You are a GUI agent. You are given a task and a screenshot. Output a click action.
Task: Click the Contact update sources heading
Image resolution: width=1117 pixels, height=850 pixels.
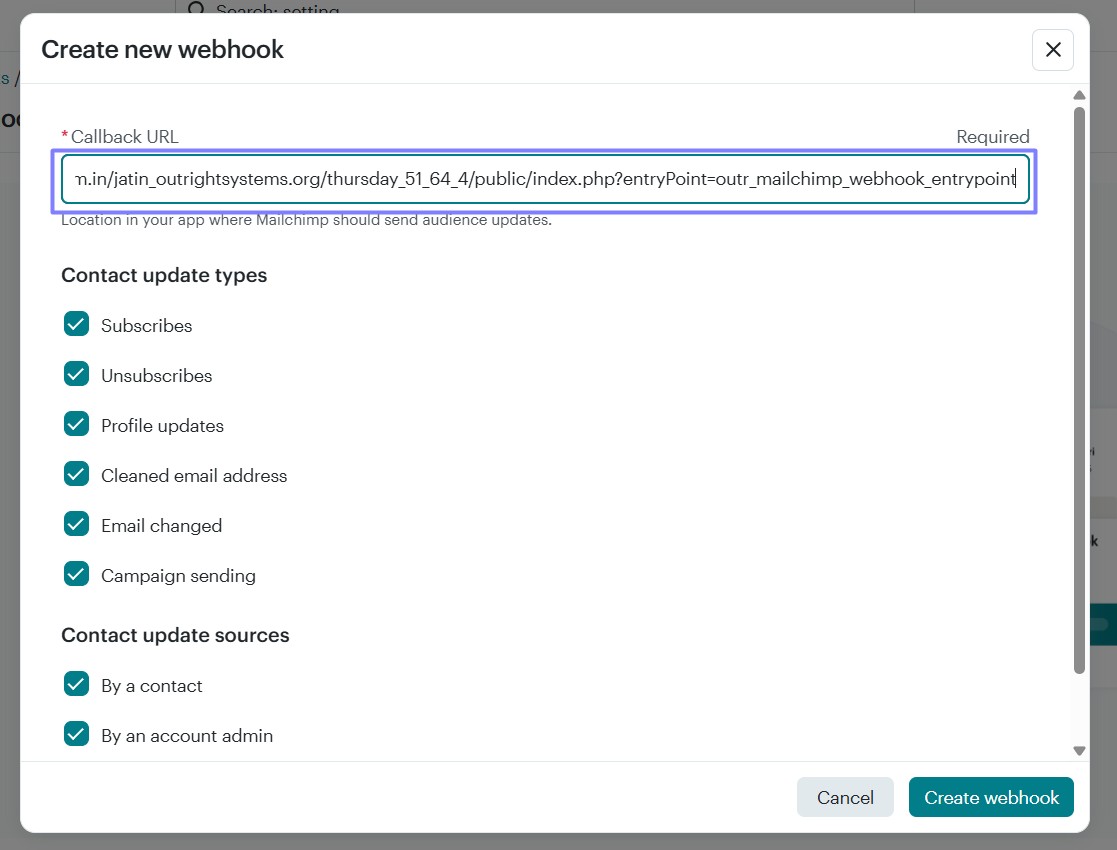pyautogui.click(x=175, y=635)
